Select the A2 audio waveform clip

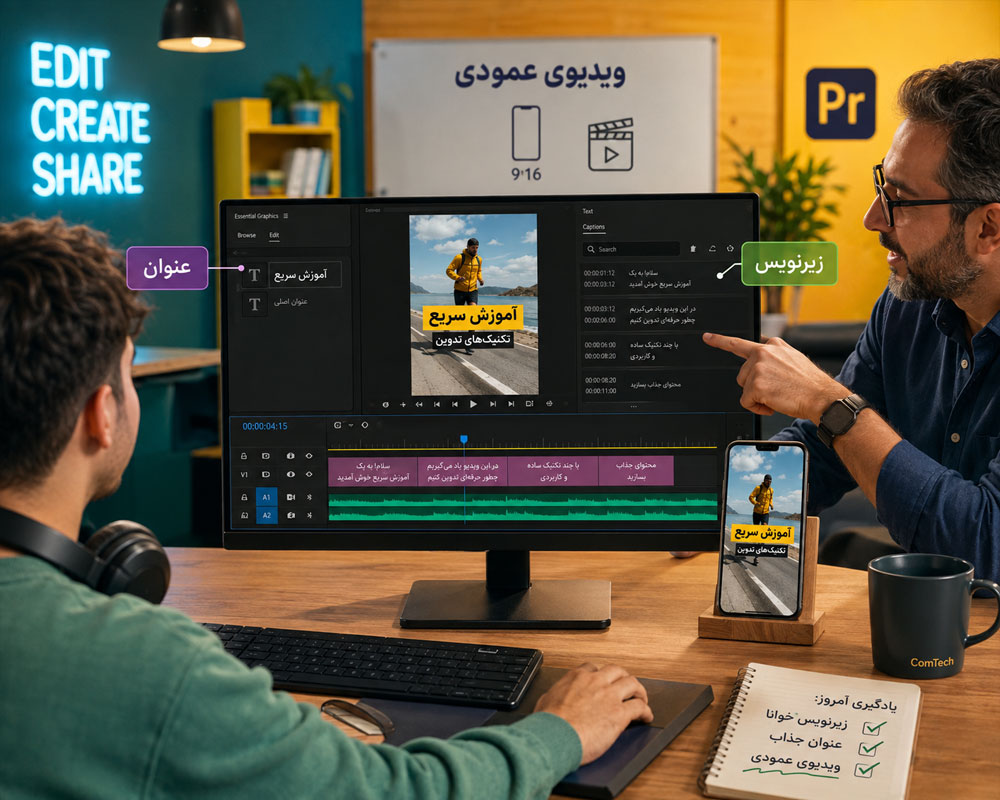(522, 514)
